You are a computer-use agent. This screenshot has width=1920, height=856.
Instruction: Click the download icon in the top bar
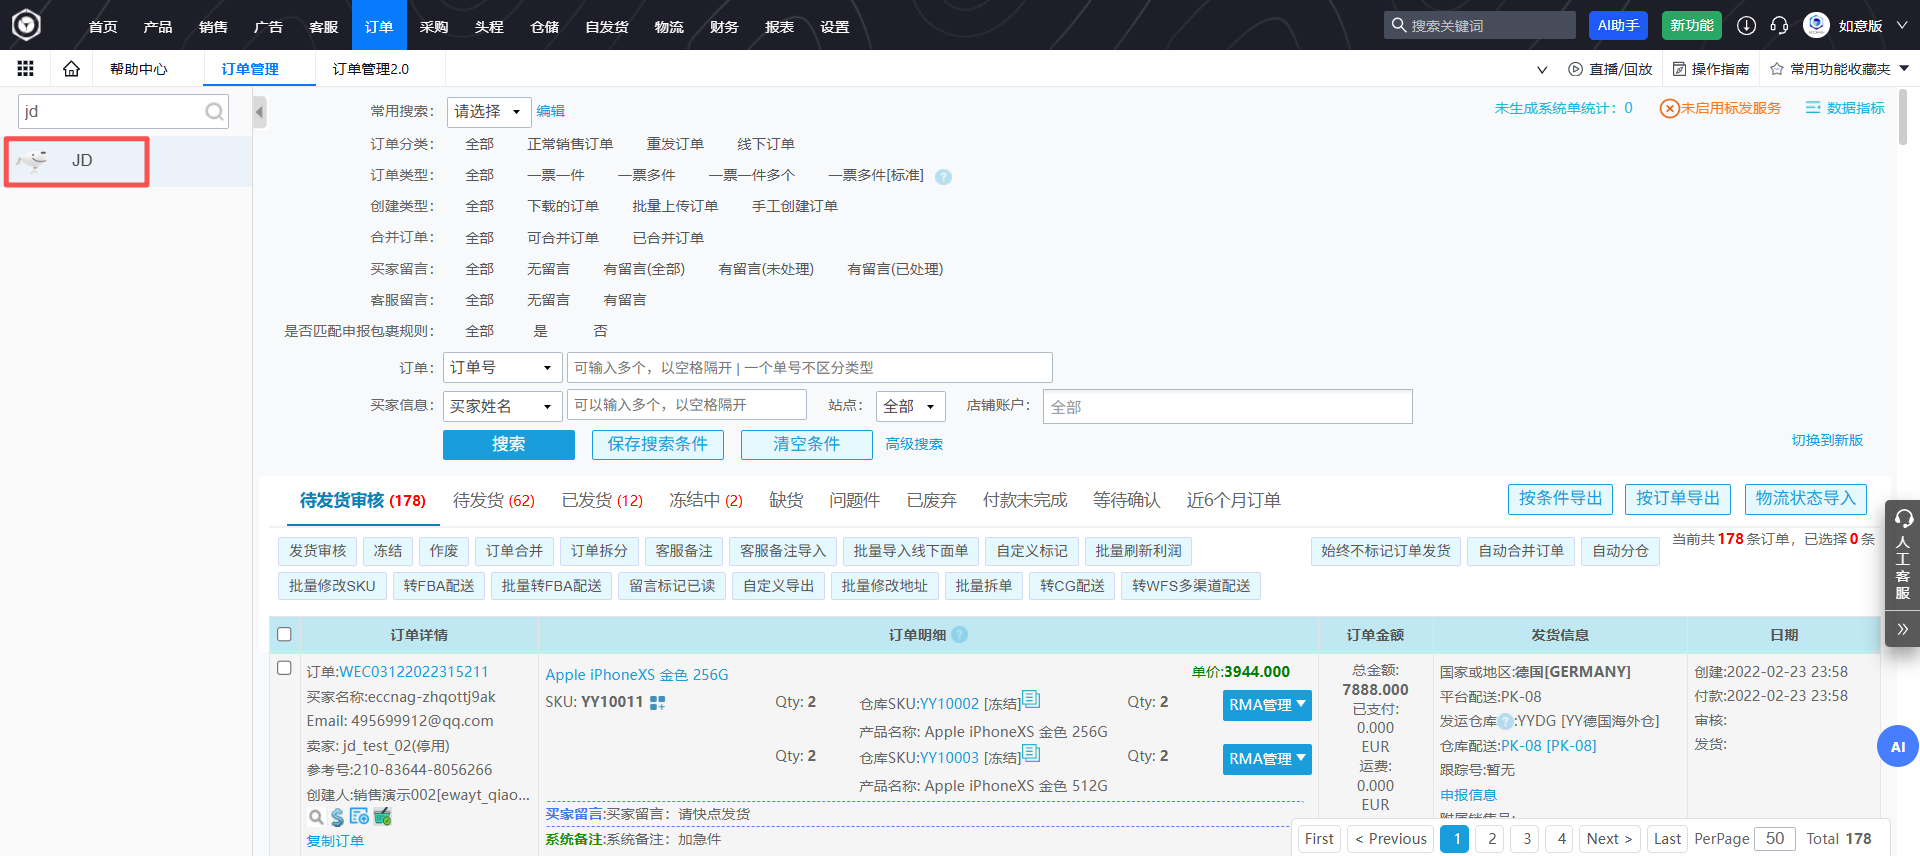[x=1746, y=25]
